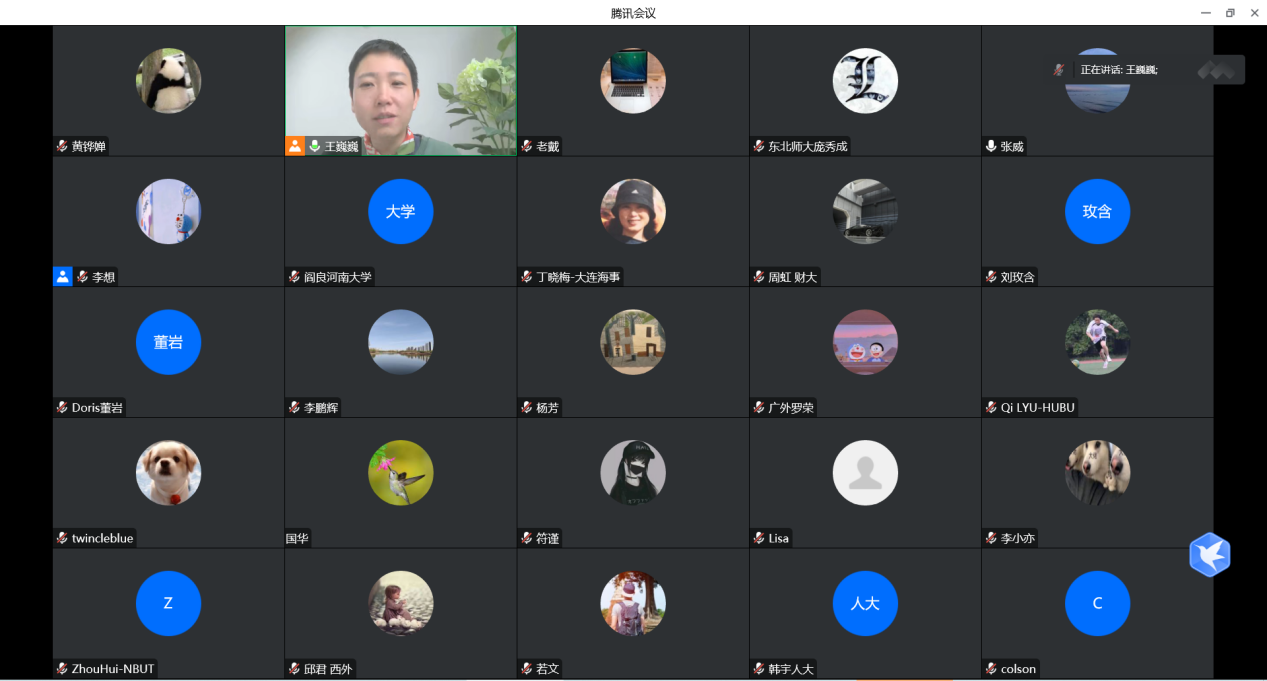This screenshot has width=1267, height=681.
Task: Click the name label 丁晓梅-大连海事
Action: 578,277
